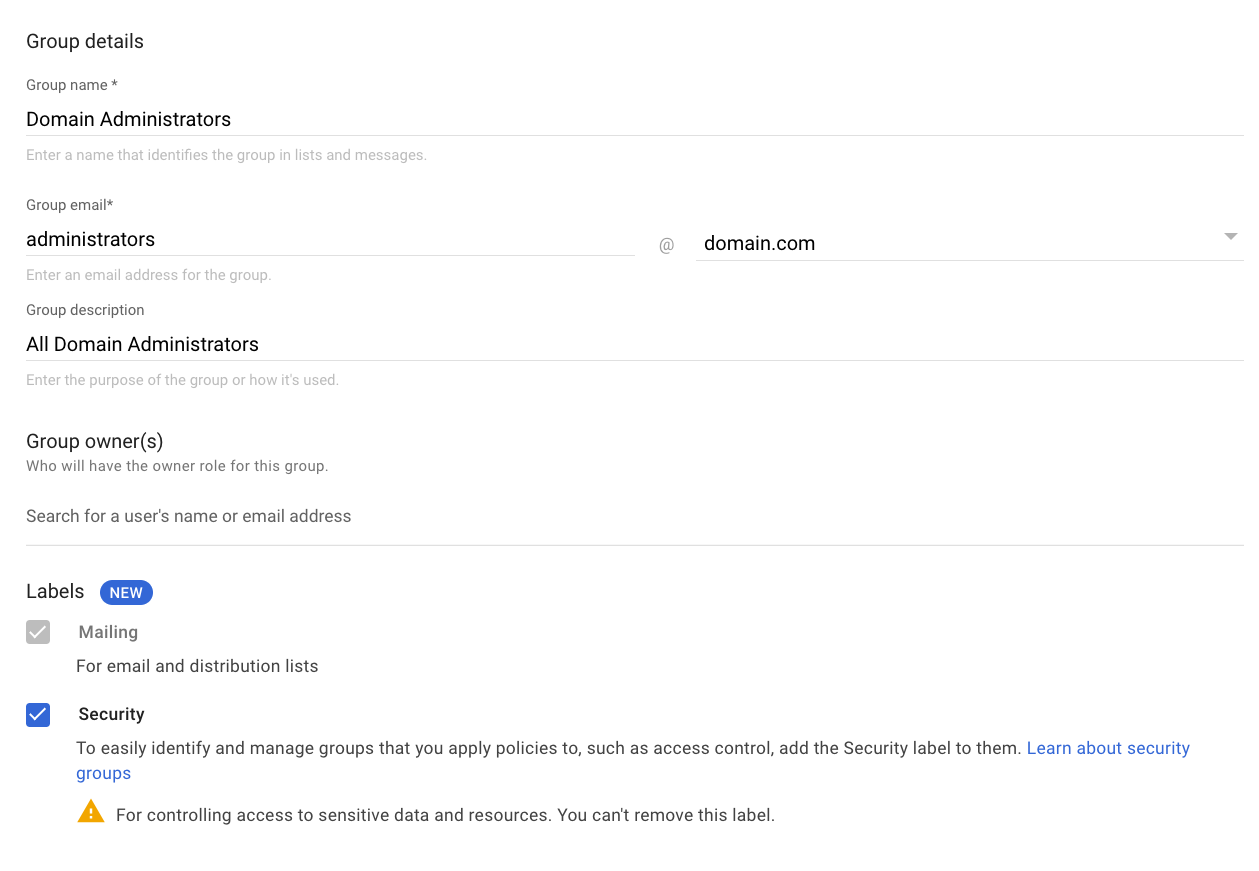The width and height of the screenshot is (1259, 871).
Task: Click the 'Group name *' field label
Action: pyautogui.click(x=72, y=85)
